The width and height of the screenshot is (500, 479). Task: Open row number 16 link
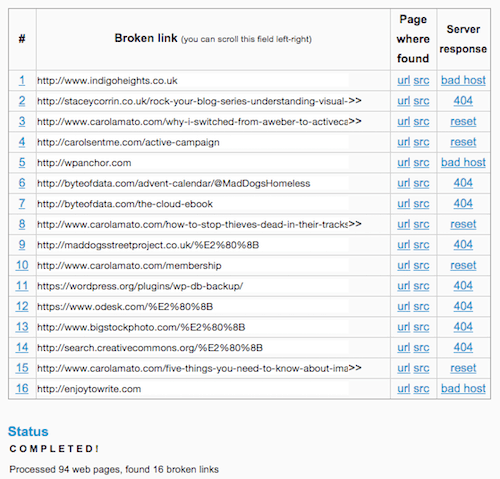[22, 388]
